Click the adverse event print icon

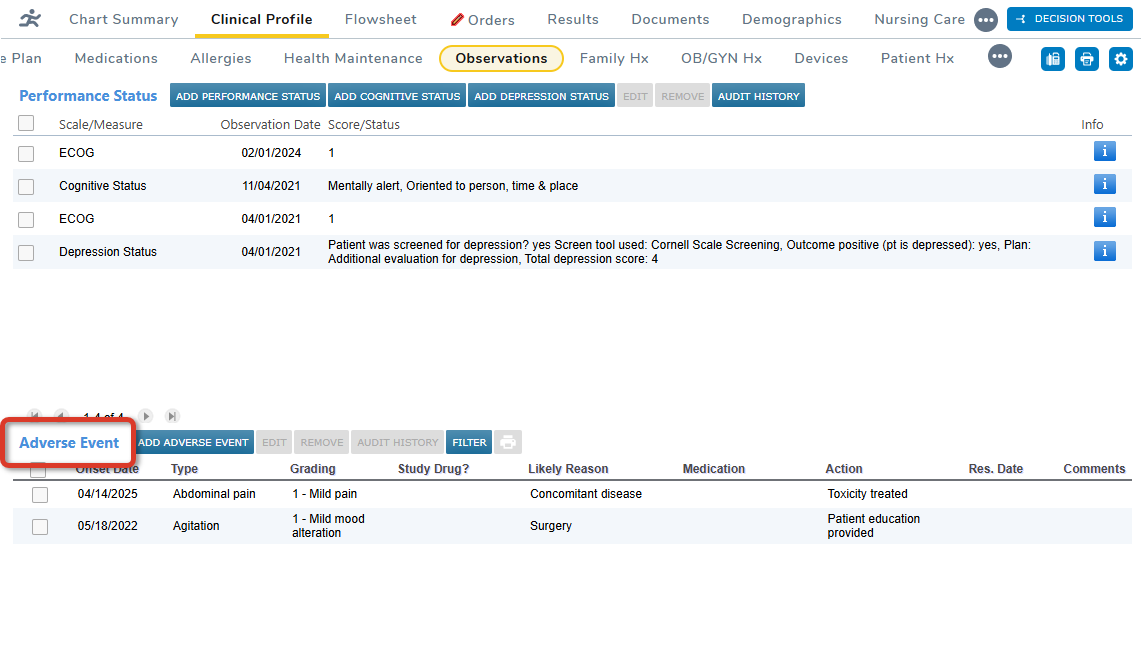508,442
